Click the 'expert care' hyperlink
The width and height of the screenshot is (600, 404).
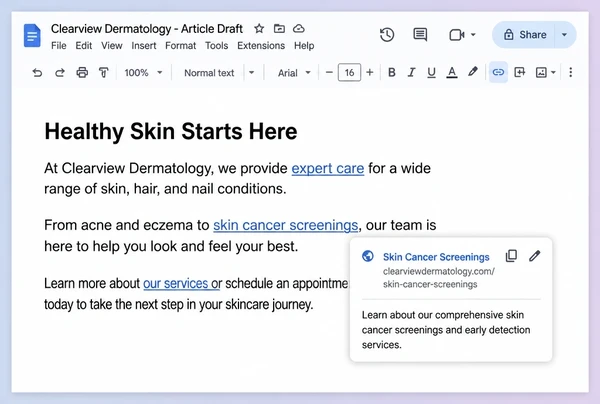[328, 168]
